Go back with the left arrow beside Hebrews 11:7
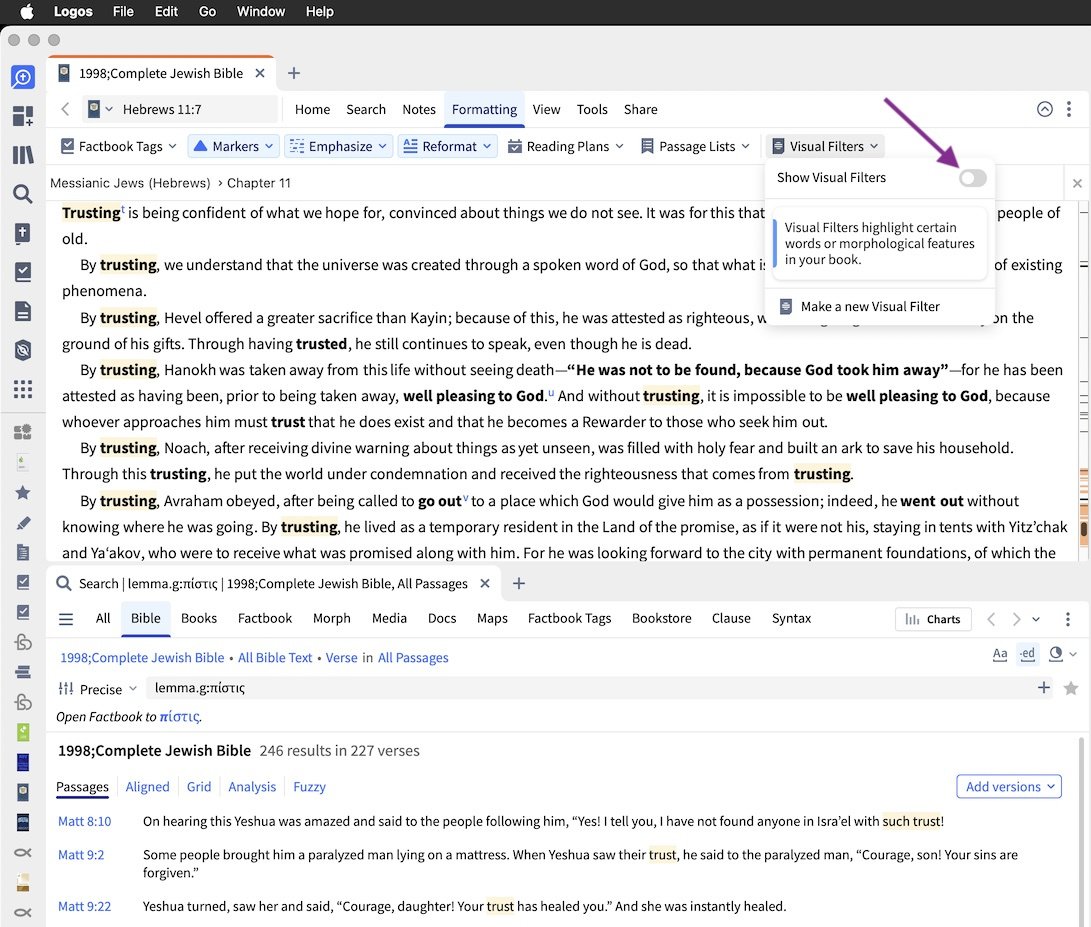Viewport: 1091px width, 927px height. pyautogui.click(x=65, y=109)
